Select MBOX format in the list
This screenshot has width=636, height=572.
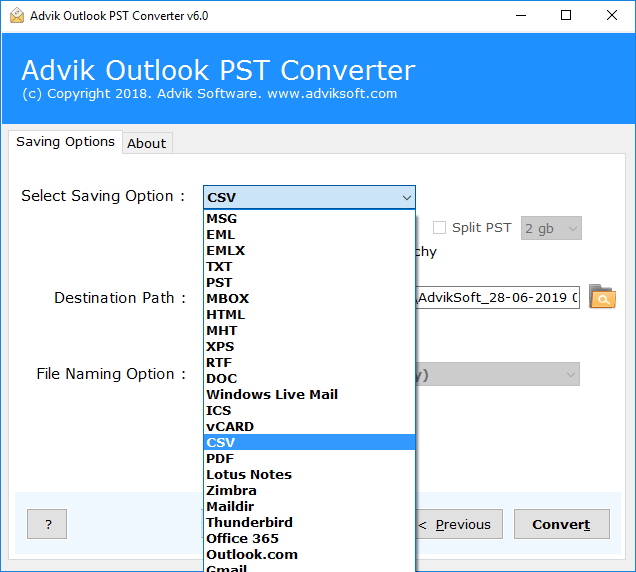pos(227,298)
